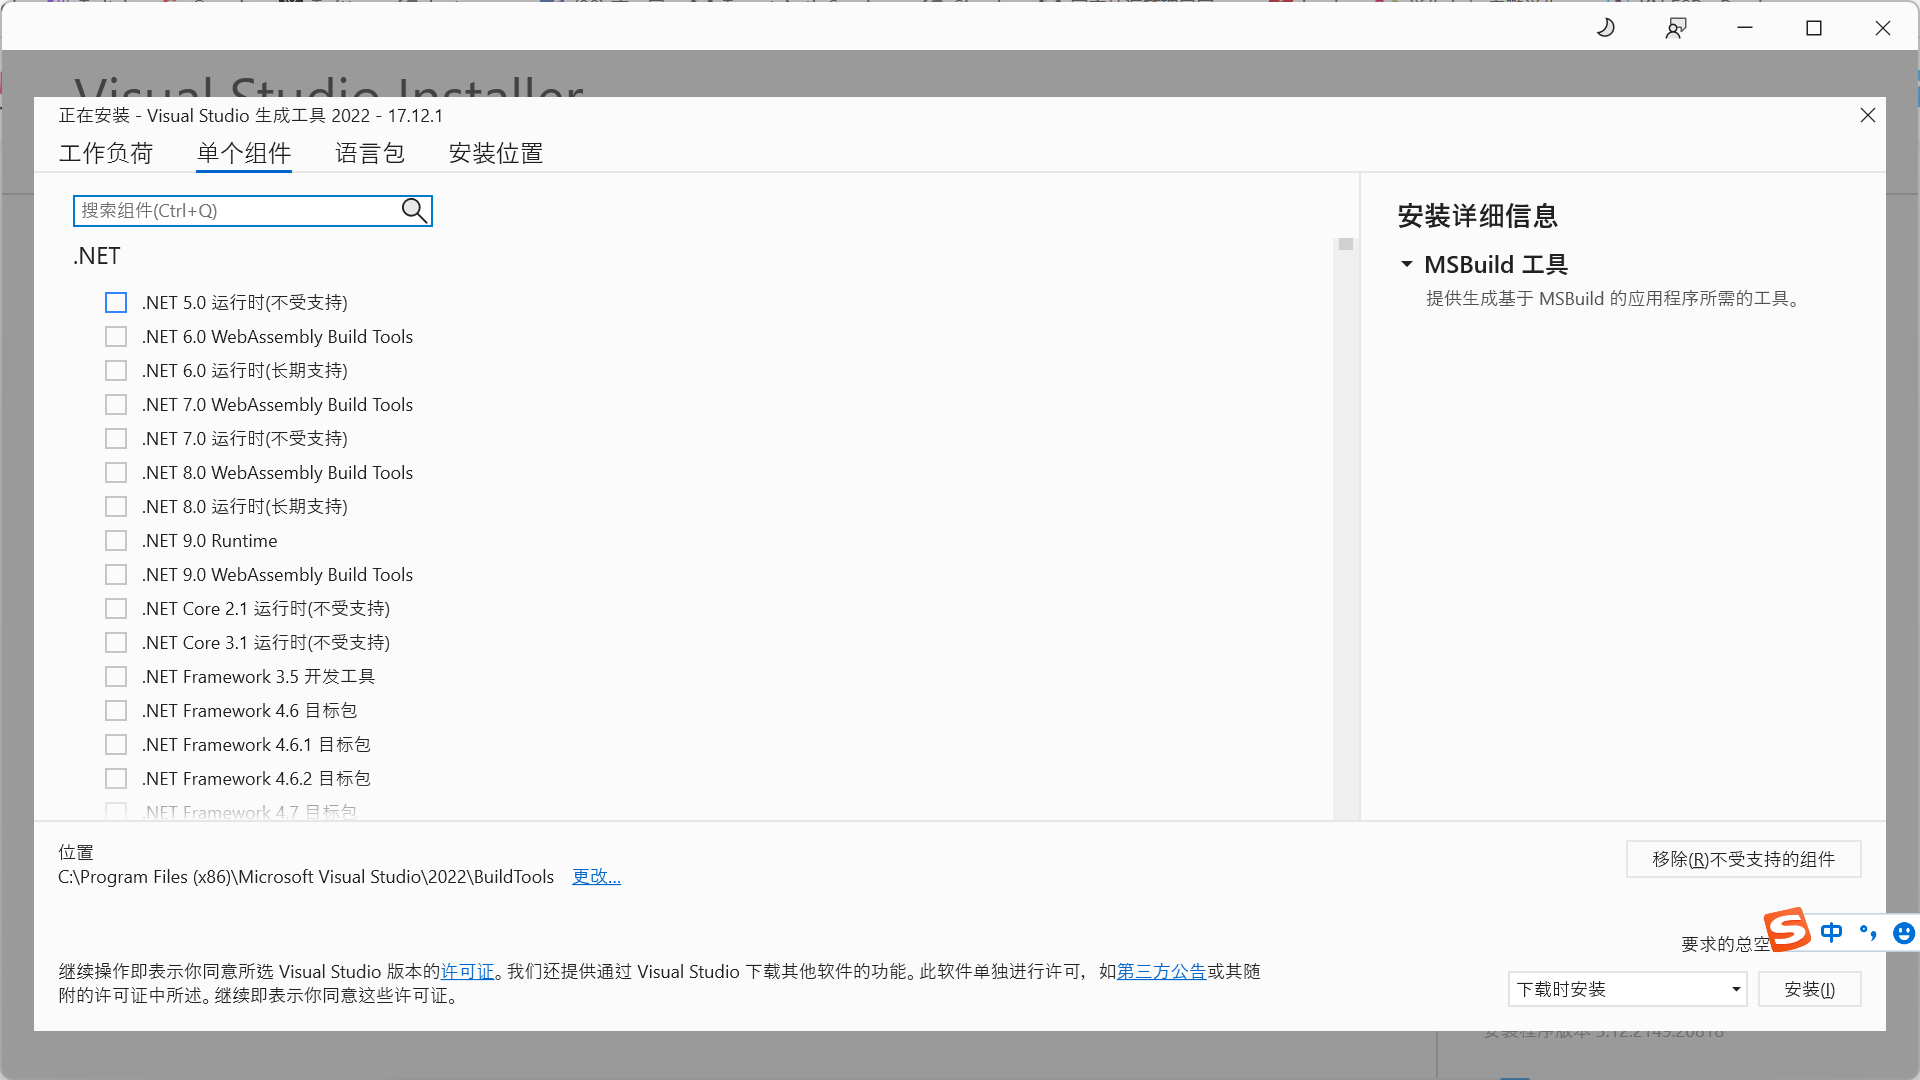
Task: Click the Sogou punctuation mode icon
Action: tap(1868, 932)
